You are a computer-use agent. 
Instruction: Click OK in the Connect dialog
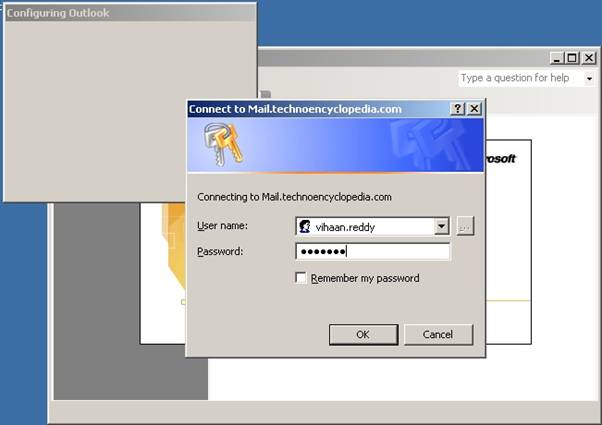click(363, 334)
